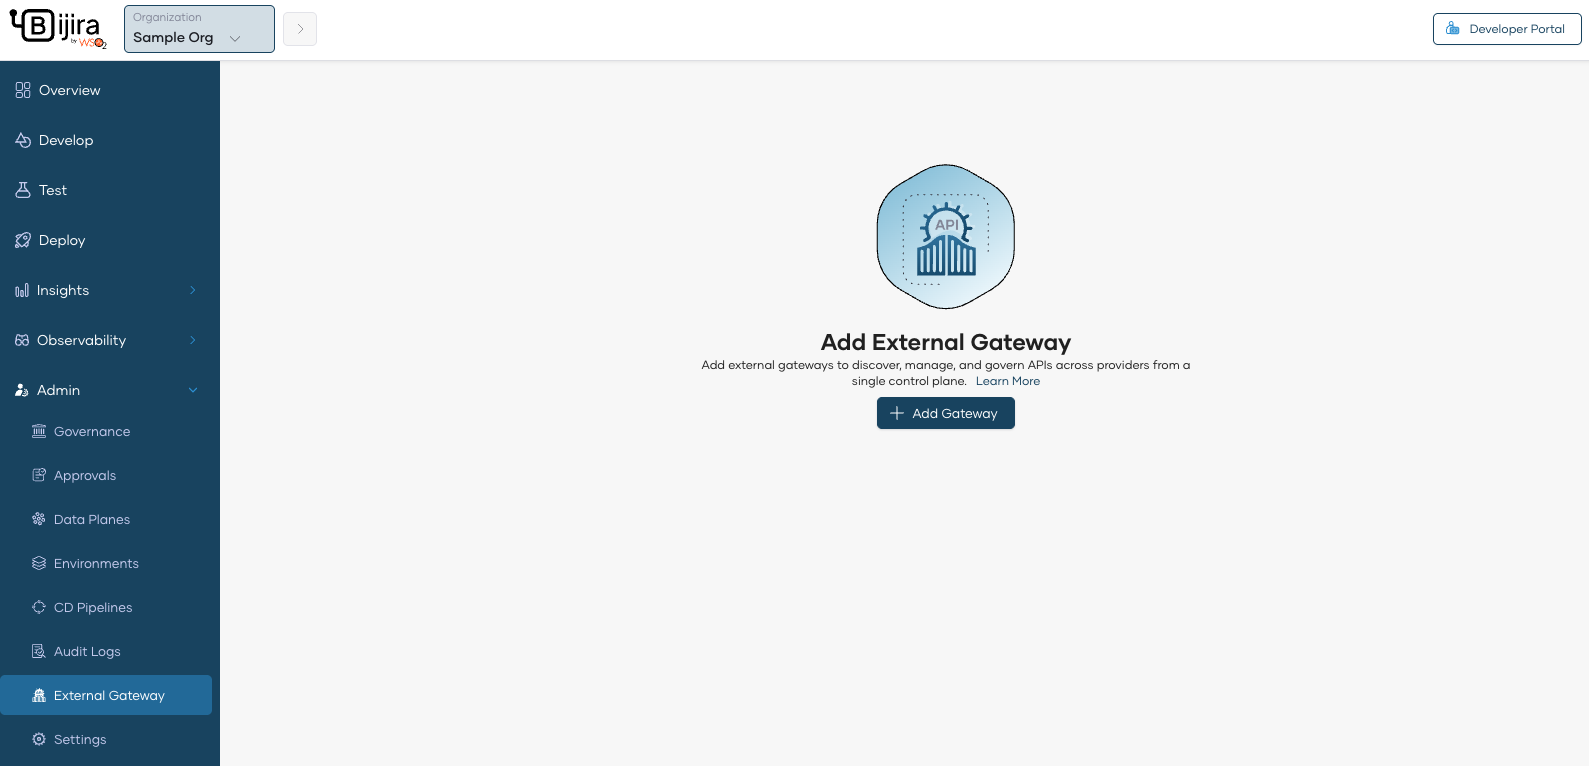Expand the Insights submenu chevron

193,290
